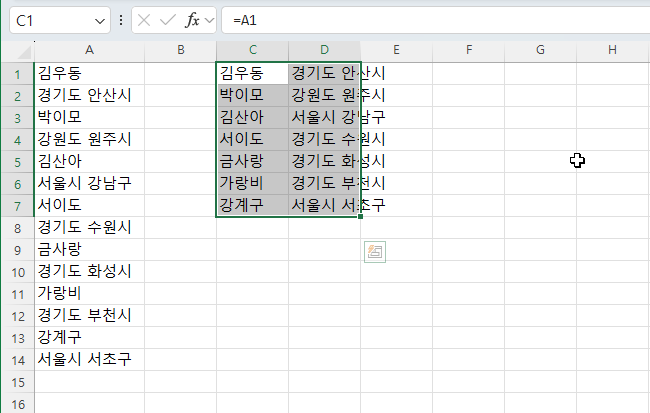Select row 10 header
The image size is (650, 413).
[x=17, y=272]
